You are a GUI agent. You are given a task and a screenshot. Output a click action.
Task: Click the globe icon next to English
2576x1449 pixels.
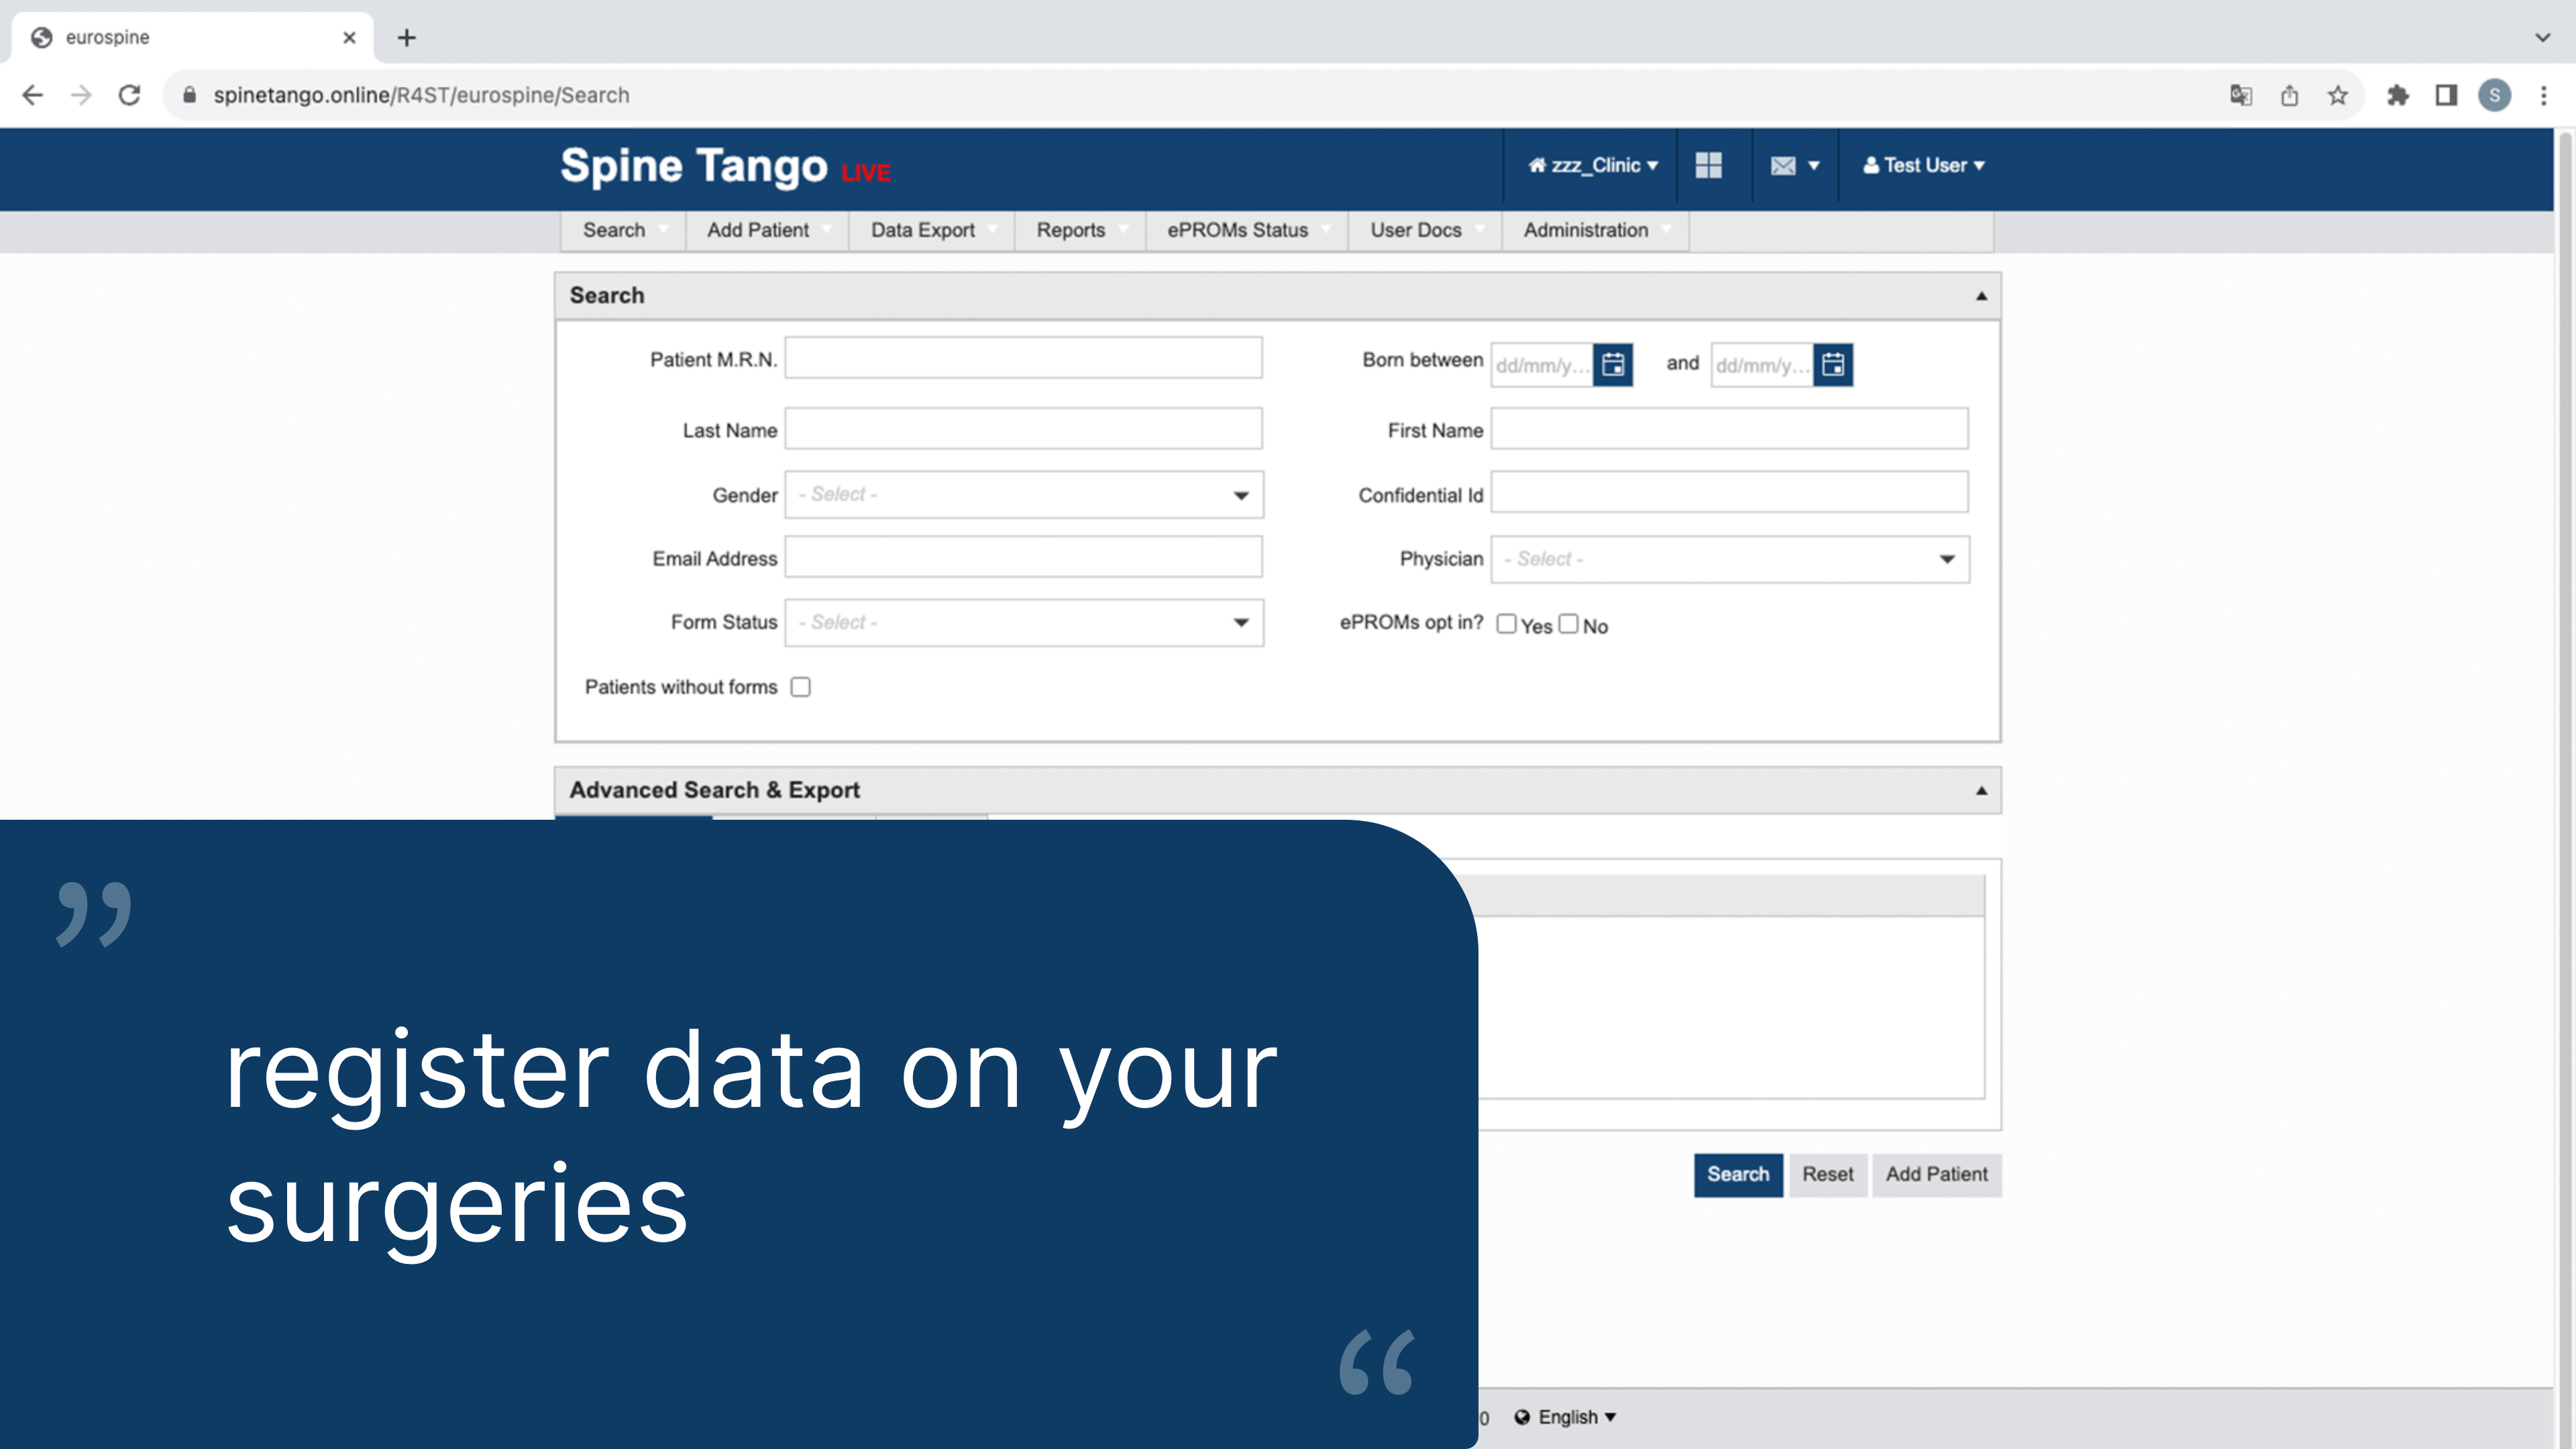click(1522, 1416)
